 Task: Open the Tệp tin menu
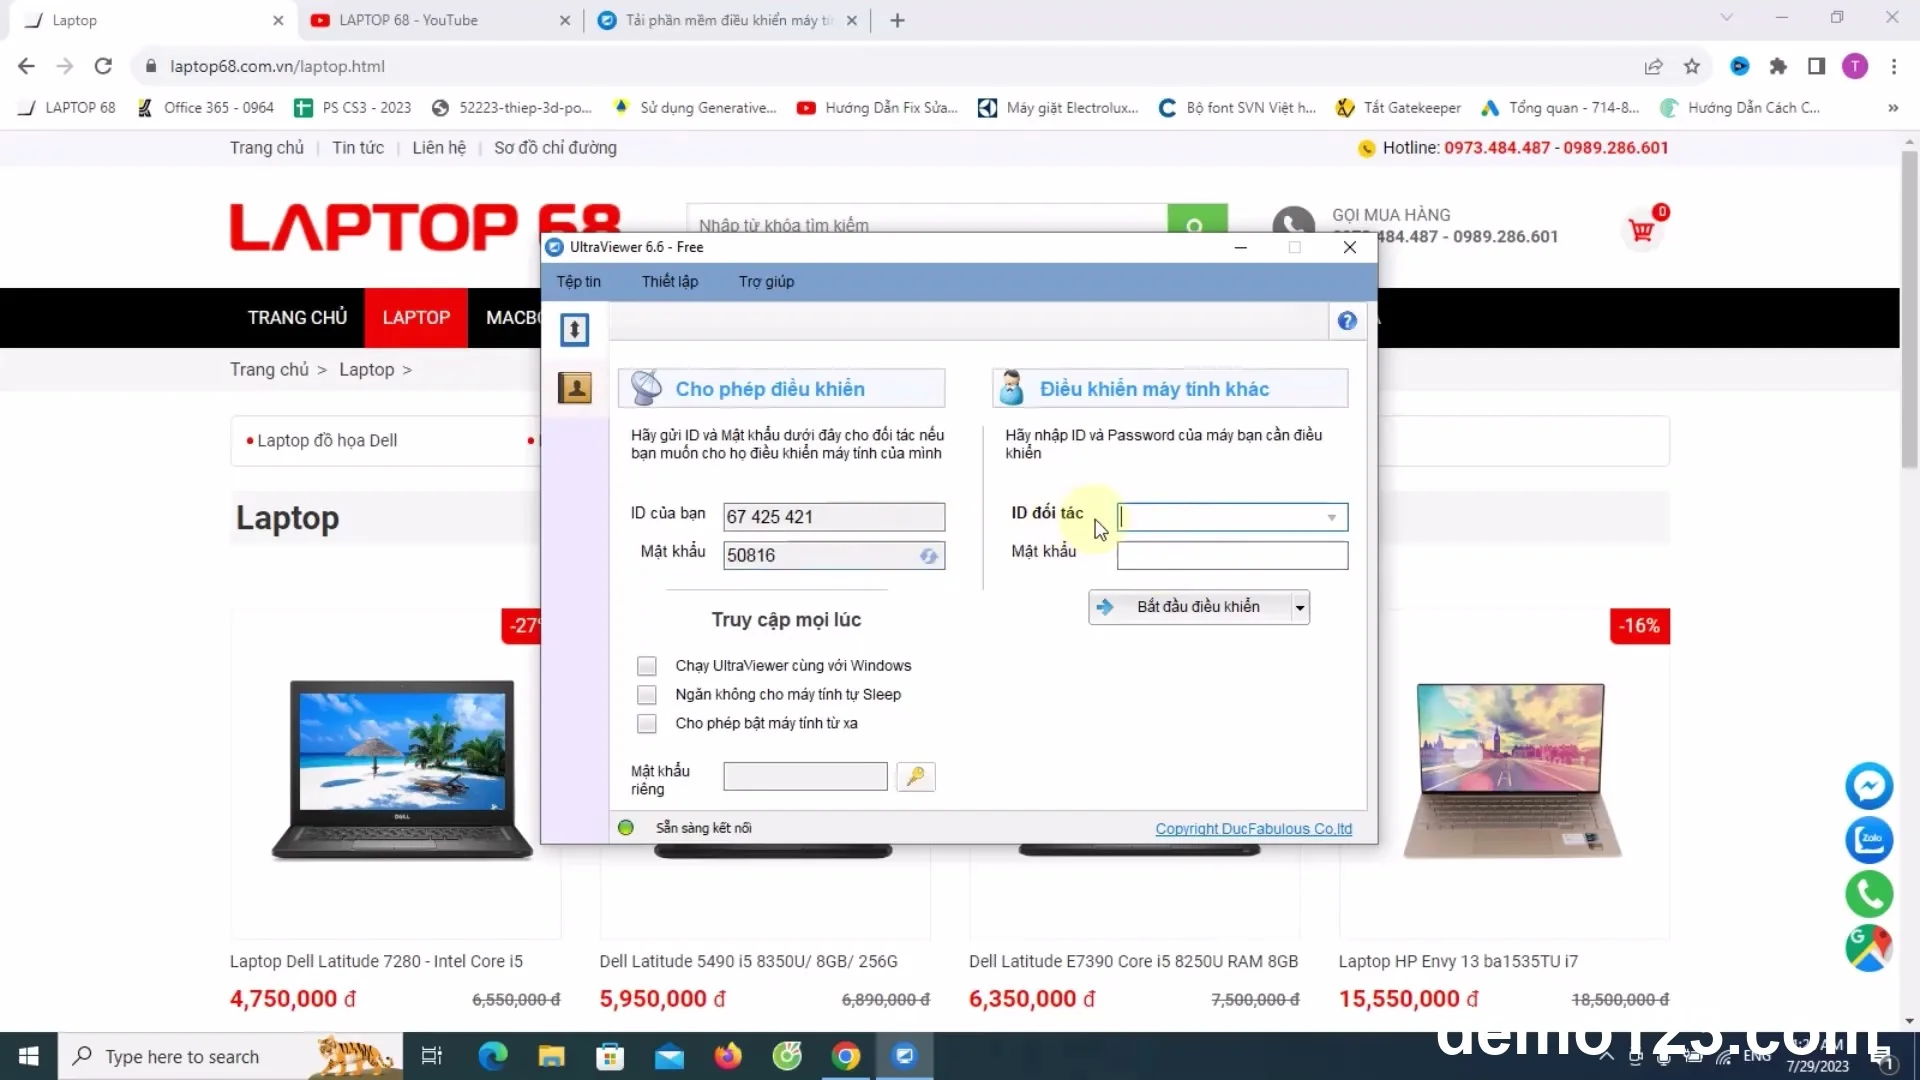pos(579,282)
